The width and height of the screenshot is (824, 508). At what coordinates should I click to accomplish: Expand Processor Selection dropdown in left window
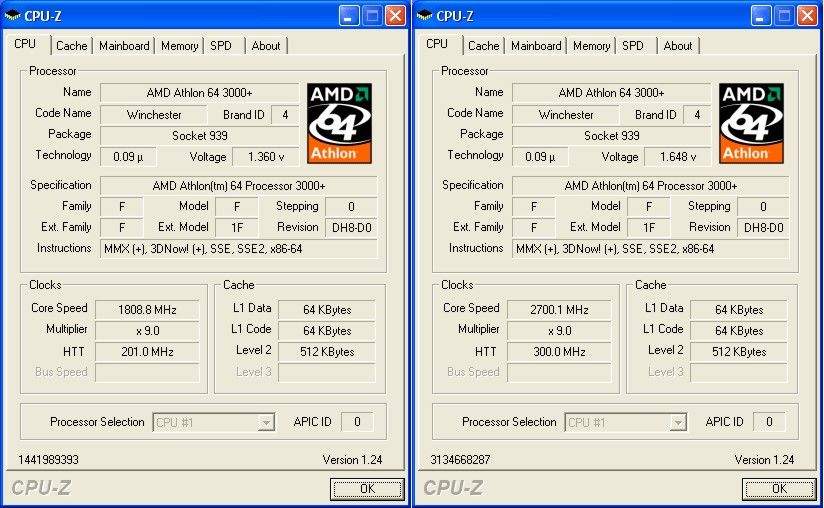(267, 422)
